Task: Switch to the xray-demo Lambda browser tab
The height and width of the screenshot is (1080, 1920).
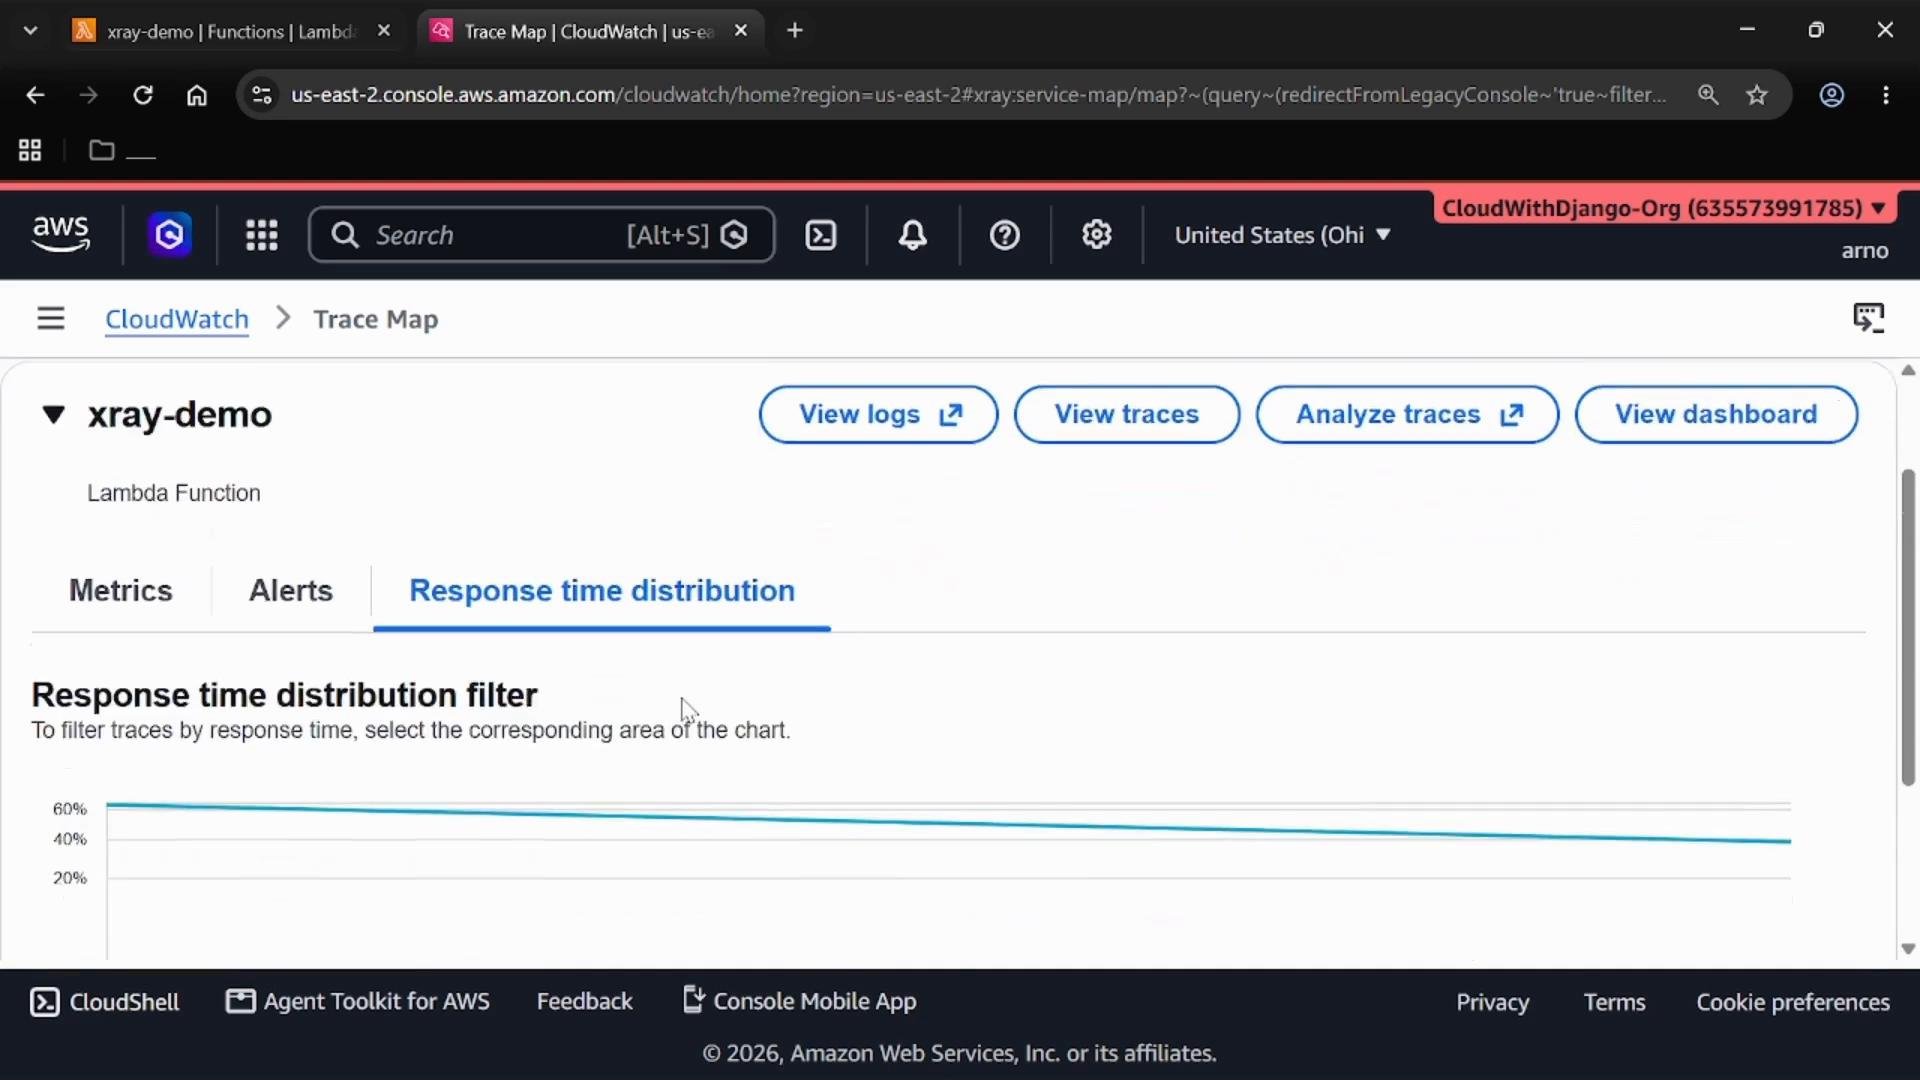Action: (x=231, y=31)
